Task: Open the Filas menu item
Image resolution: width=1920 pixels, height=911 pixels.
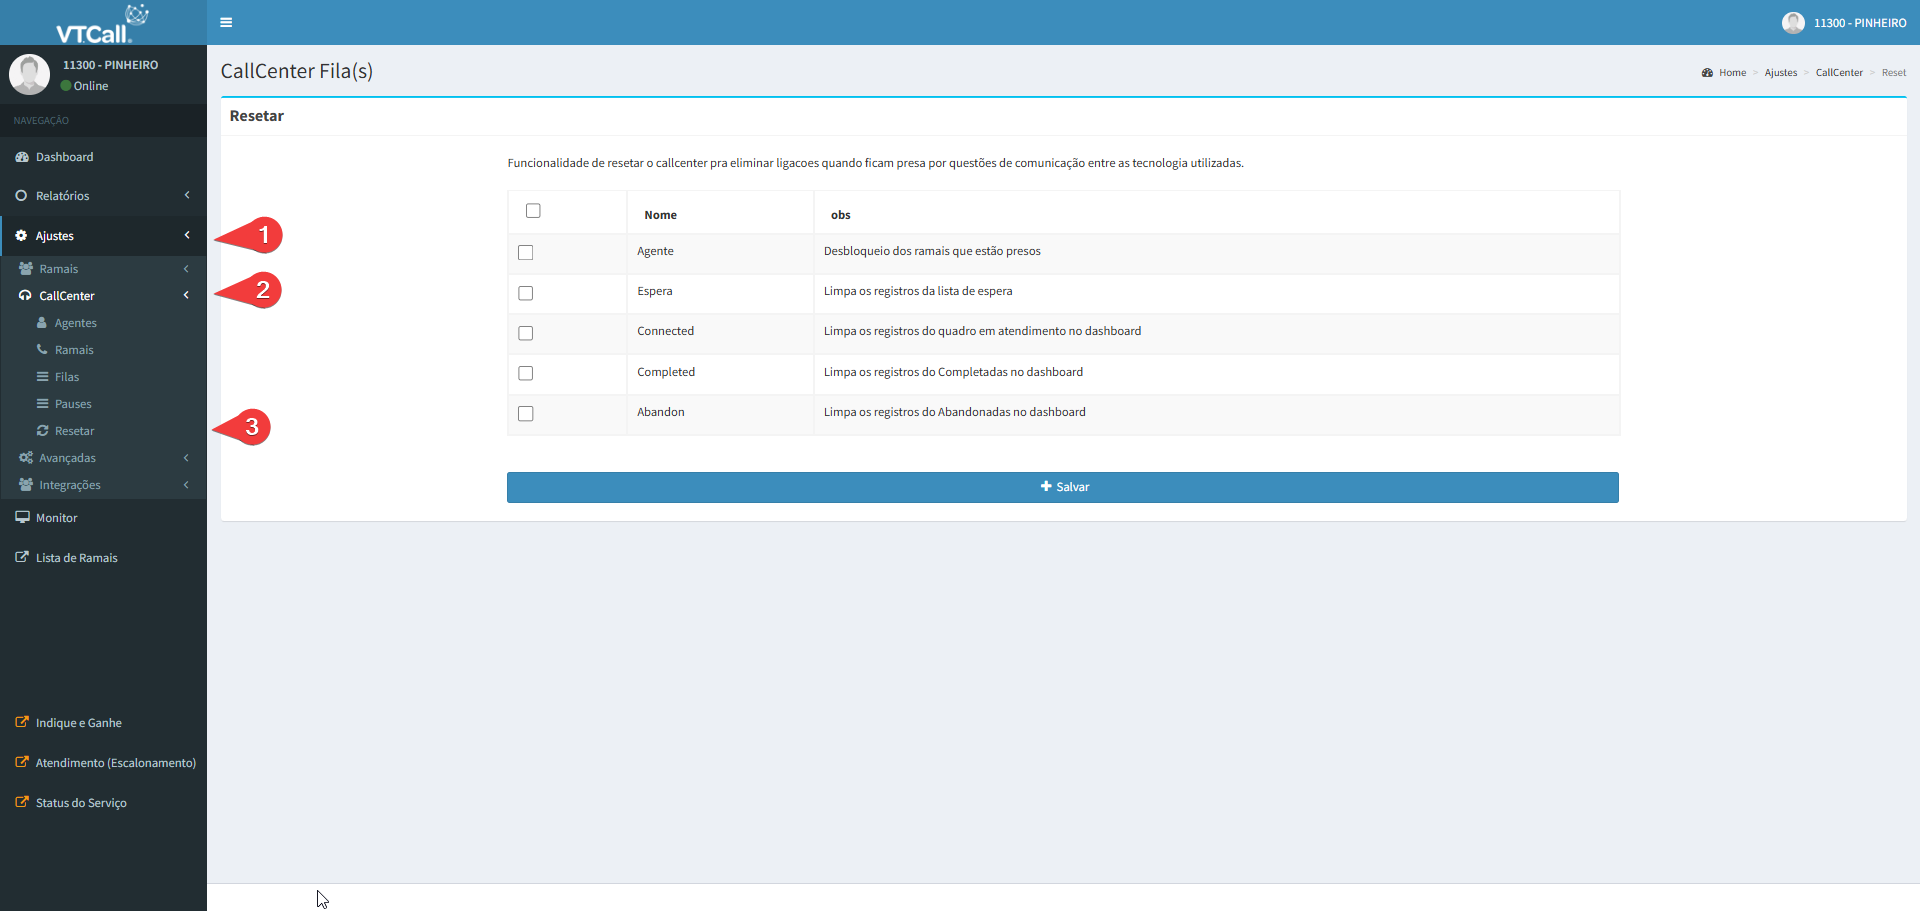Action: pyautogui.click(x=67, y=377)
